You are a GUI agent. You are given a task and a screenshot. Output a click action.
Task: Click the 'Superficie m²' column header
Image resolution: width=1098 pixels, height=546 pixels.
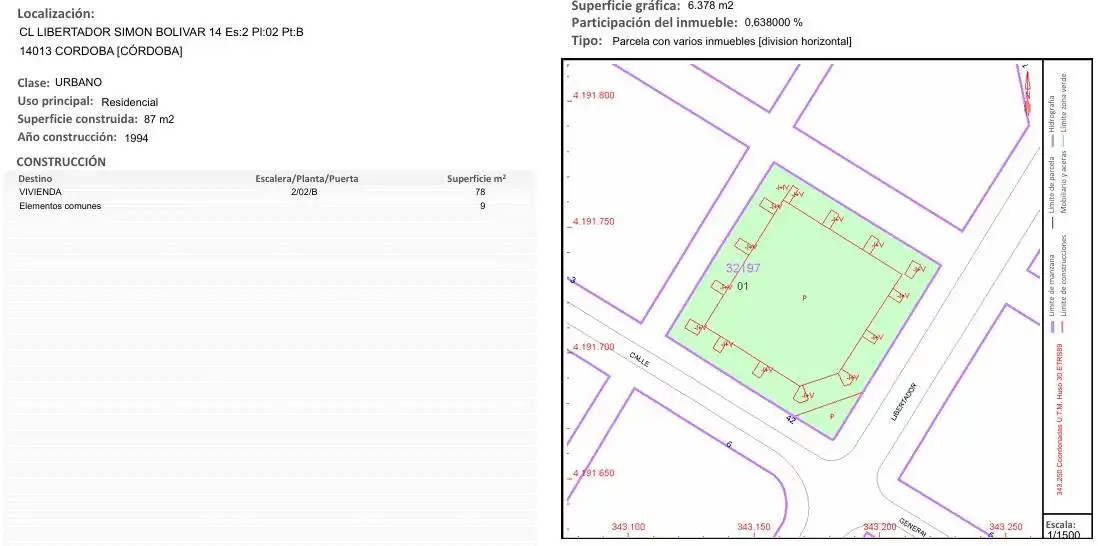click(477, 178)
